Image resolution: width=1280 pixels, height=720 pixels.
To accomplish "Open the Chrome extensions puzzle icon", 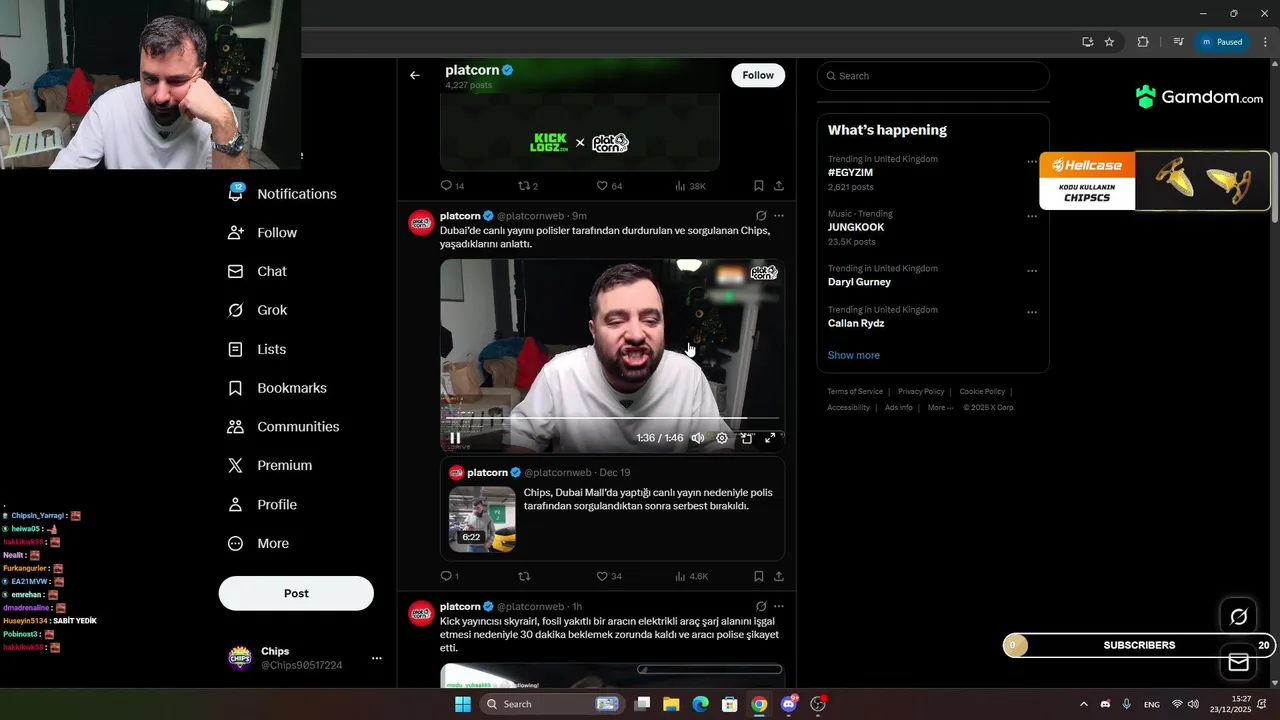I will [1143, 42].
